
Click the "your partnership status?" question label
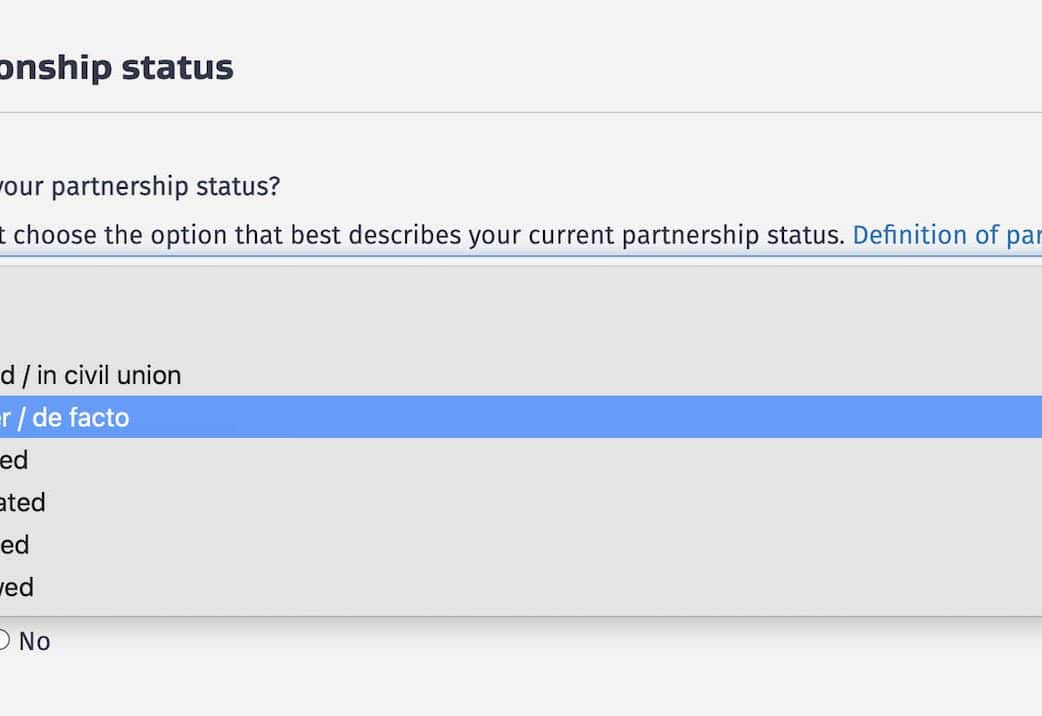[x=138, y=187]
